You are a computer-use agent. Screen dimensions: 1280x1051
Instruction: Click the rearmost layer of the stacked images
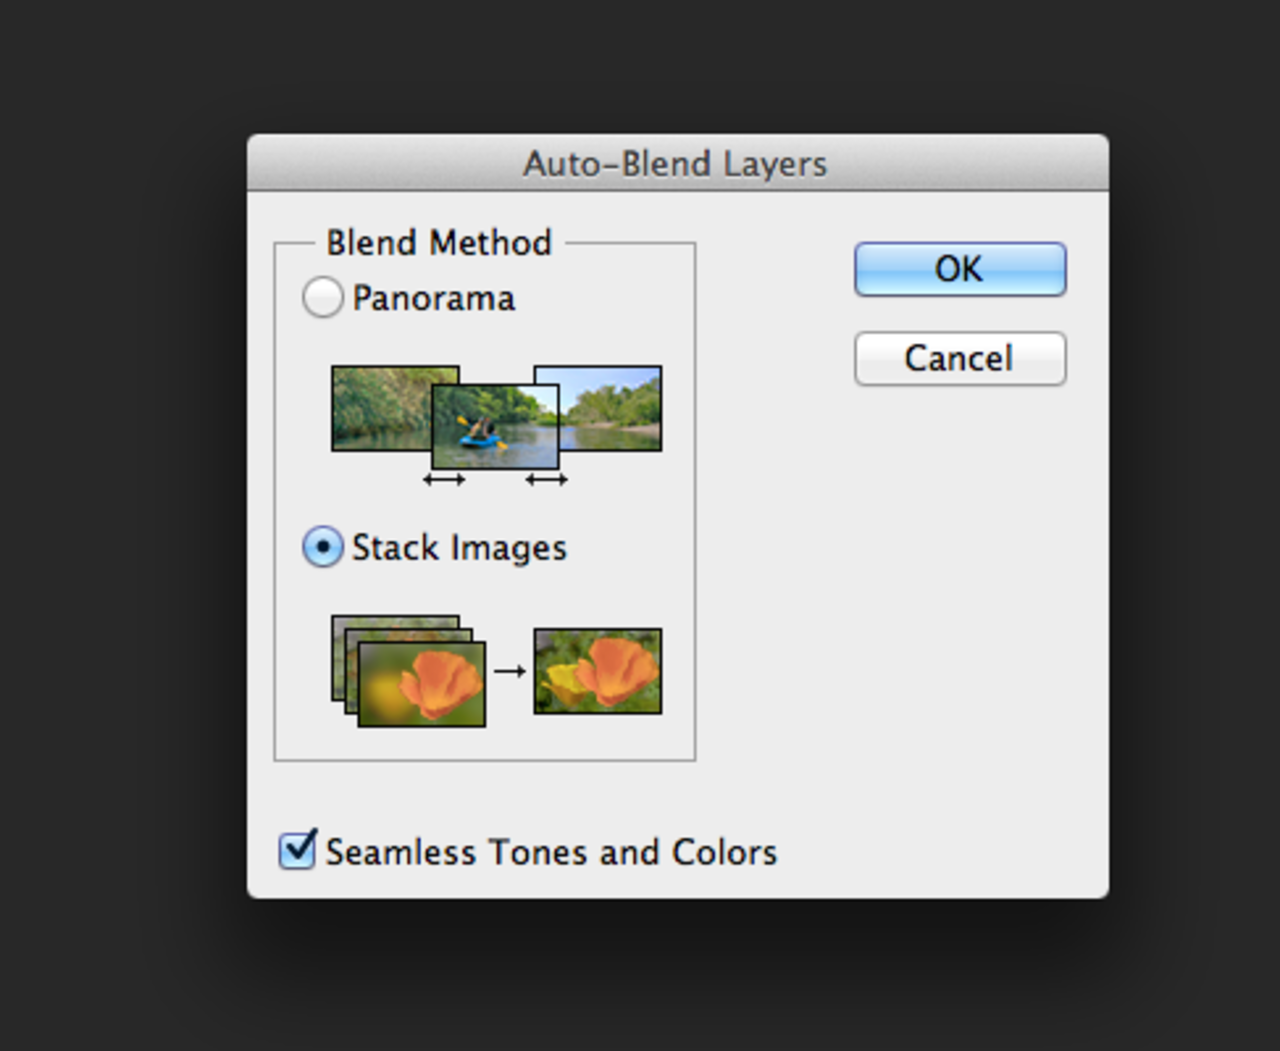(x=395, y=622)
